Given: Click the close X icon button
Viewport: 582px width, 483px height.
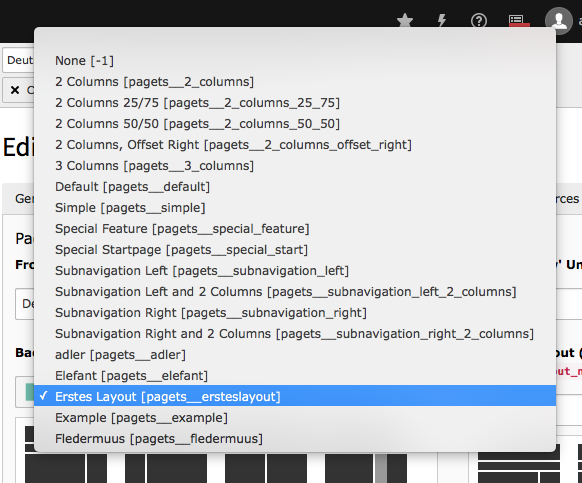Looking at the screenshot, I should coord(15,90).
